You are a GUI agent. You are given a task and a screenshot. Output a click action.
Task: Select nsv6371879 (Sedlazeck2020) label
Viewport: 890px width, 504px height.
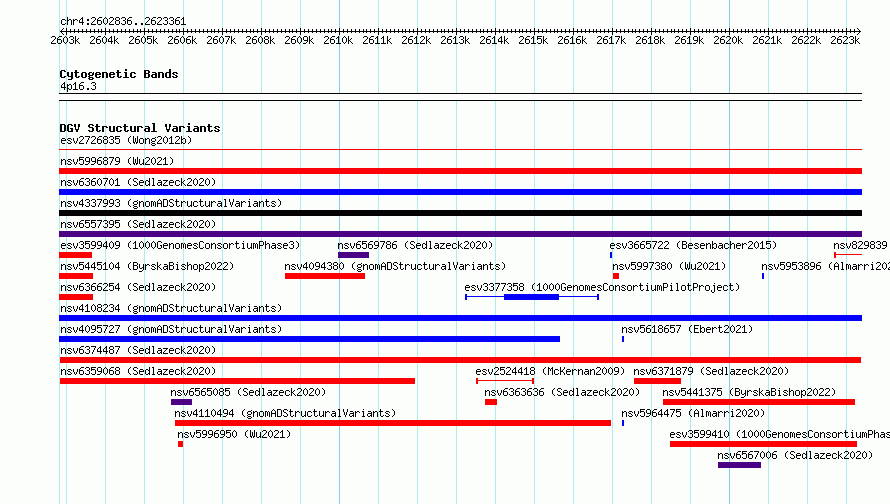(x=711, y=371)
